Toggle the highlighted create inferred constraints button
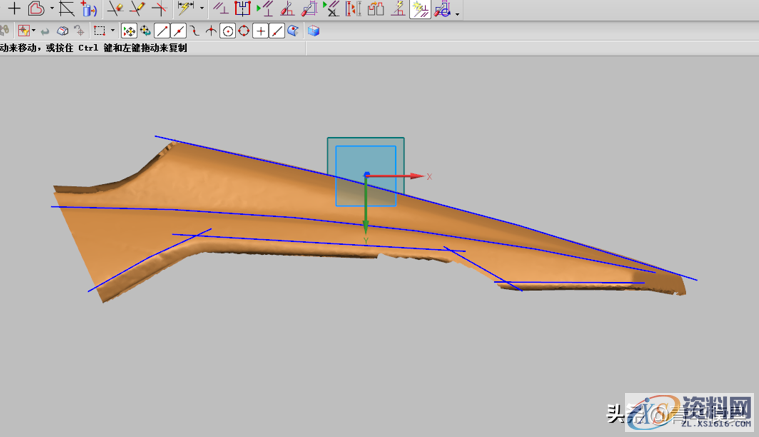 (421, 10)
